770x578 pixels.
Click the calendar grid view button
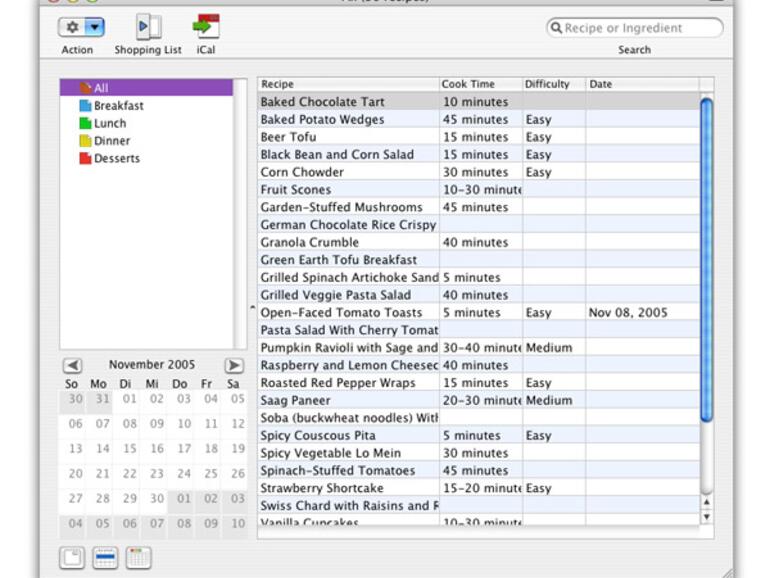point(138,558)
